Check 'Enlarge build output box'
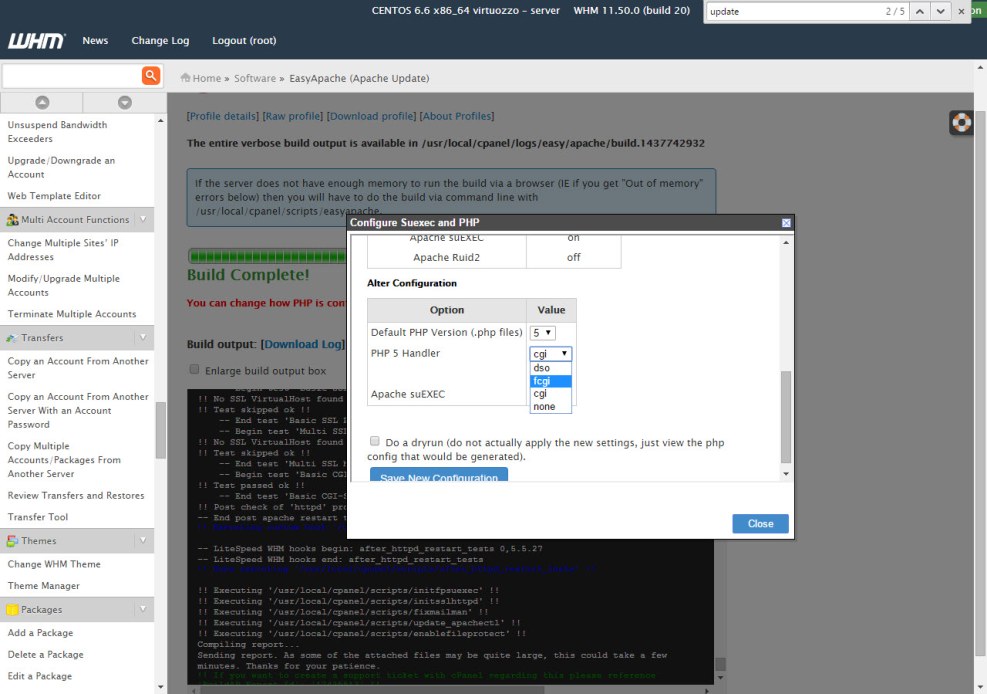The image size is (987, 694). click(194, 369)
